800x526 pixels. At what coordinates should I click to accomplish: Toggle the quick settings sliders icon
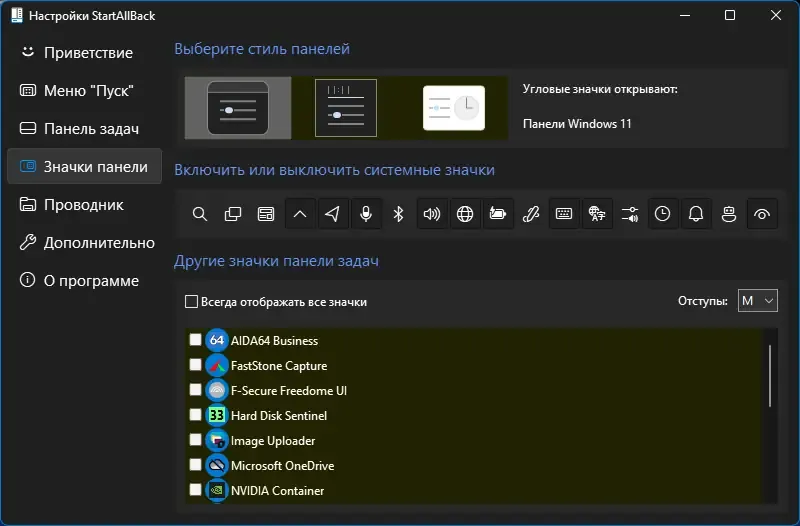pos(630,214)
